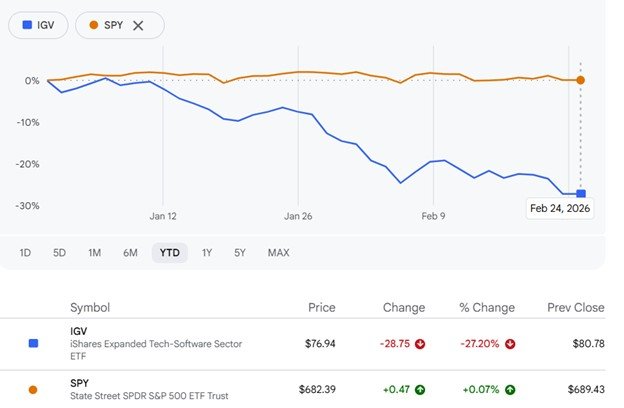Click the IGV legend chip

39,25
